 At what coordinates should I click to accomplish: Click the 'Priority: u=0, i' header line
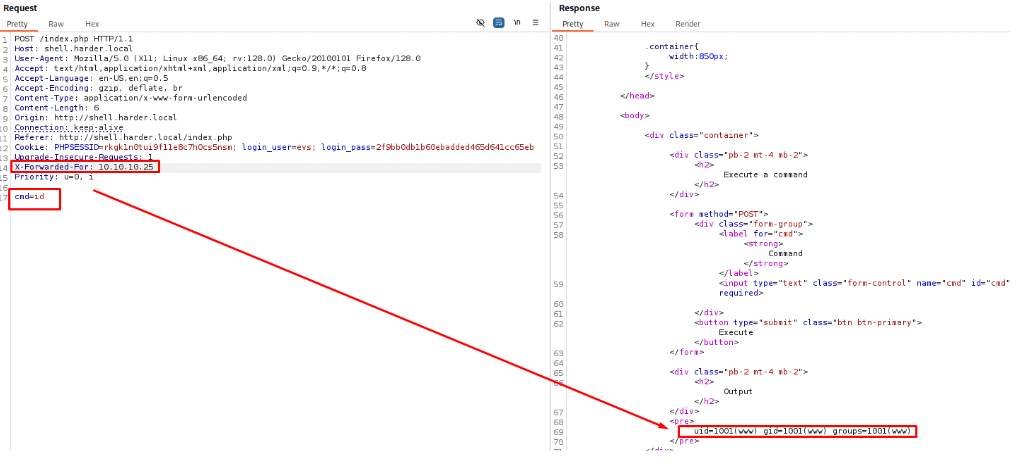[x=54, y=177]
